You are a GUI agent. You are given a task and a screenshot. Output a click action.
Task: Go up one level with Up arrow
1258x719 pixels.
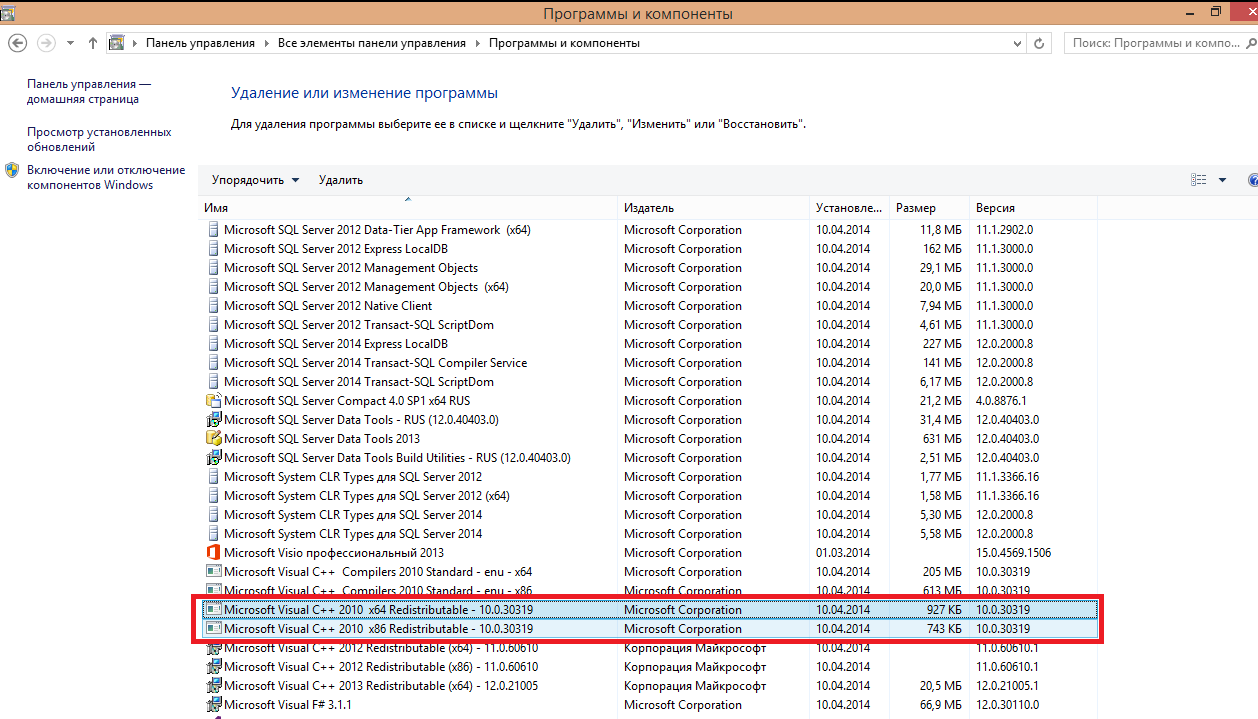coord(93,43)
